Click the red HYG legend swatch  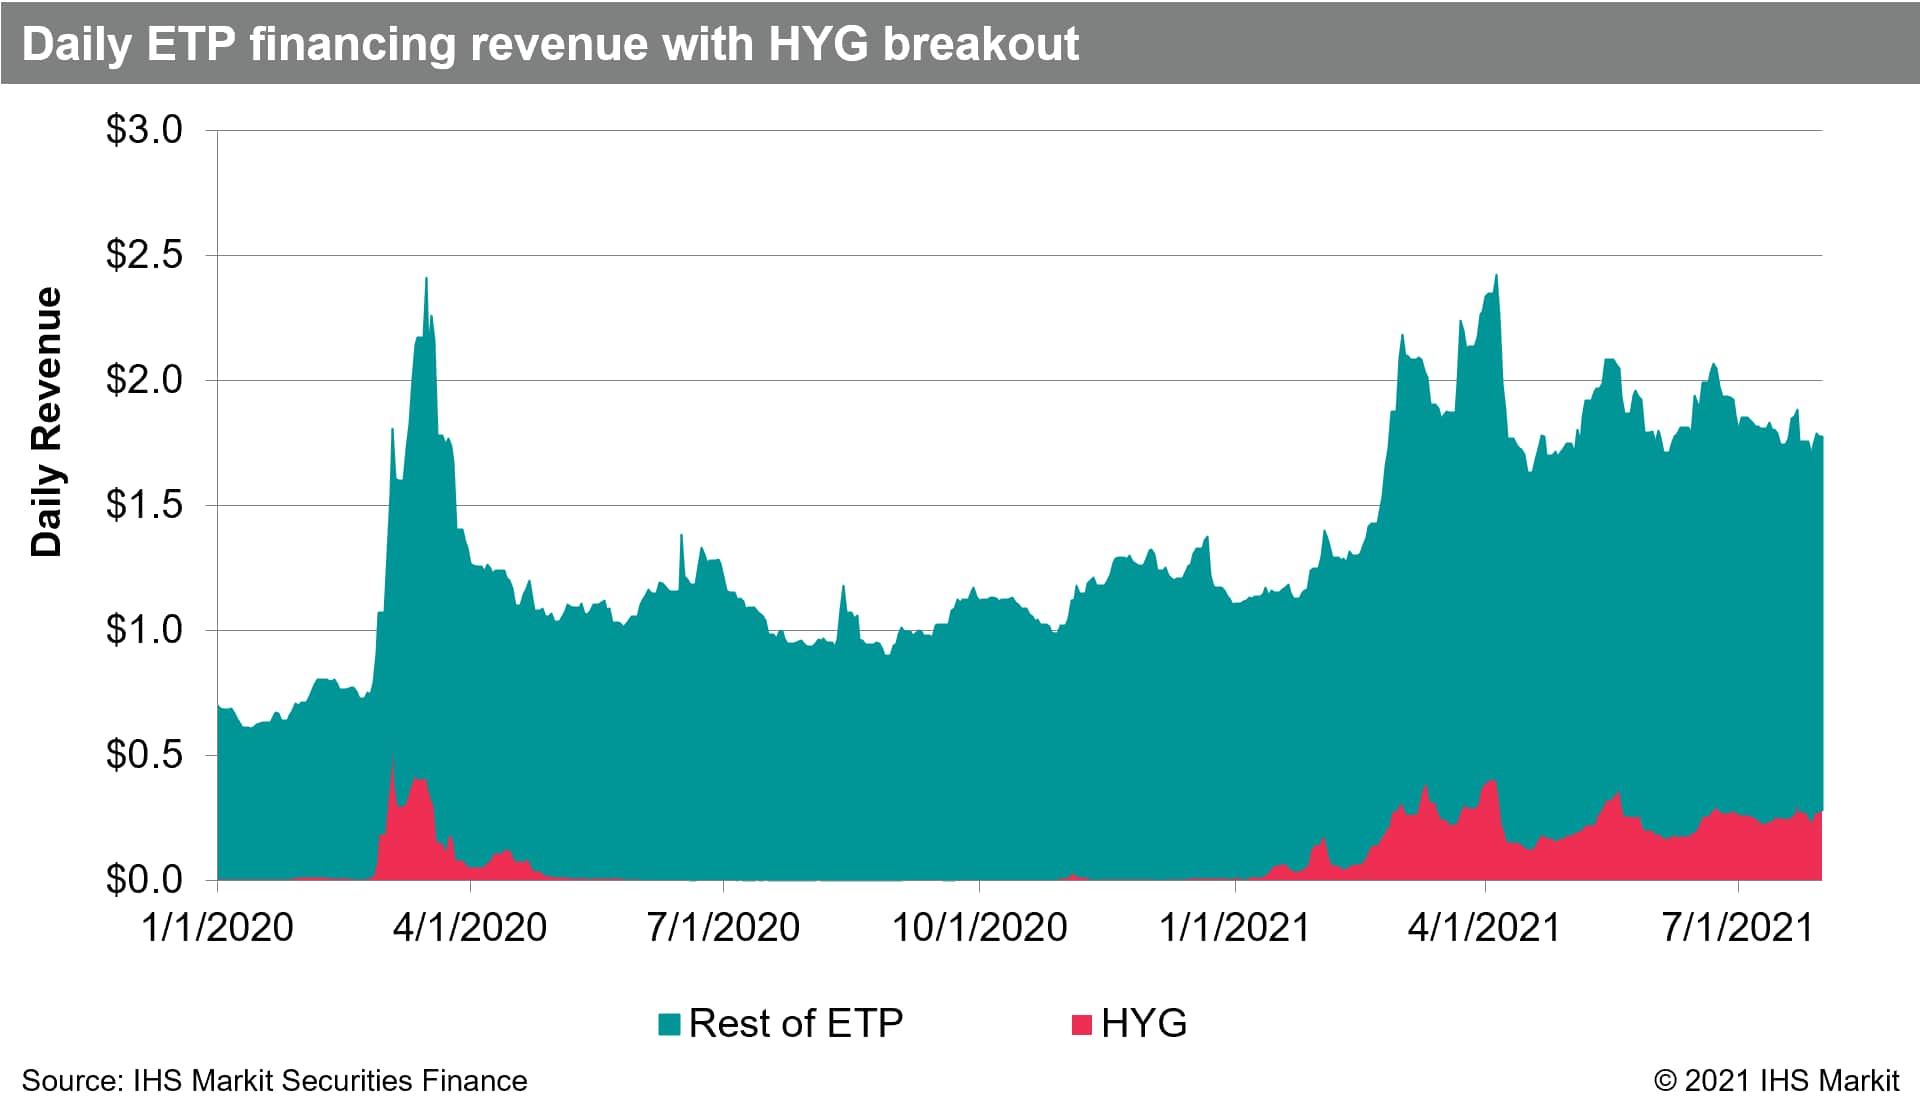pos(1081,1024)
